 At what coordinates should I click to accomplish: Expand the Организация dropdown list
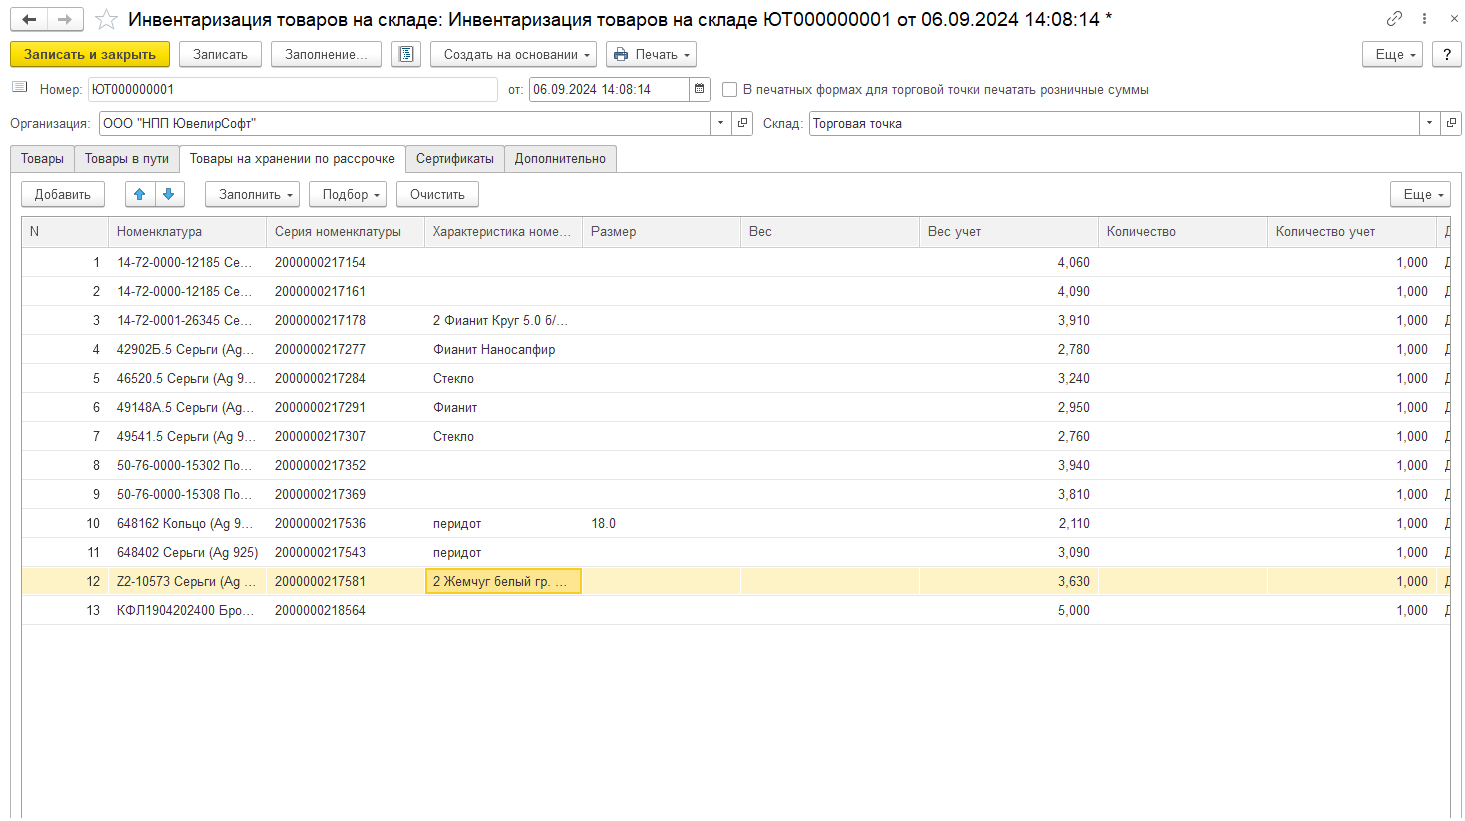(722, 123)
